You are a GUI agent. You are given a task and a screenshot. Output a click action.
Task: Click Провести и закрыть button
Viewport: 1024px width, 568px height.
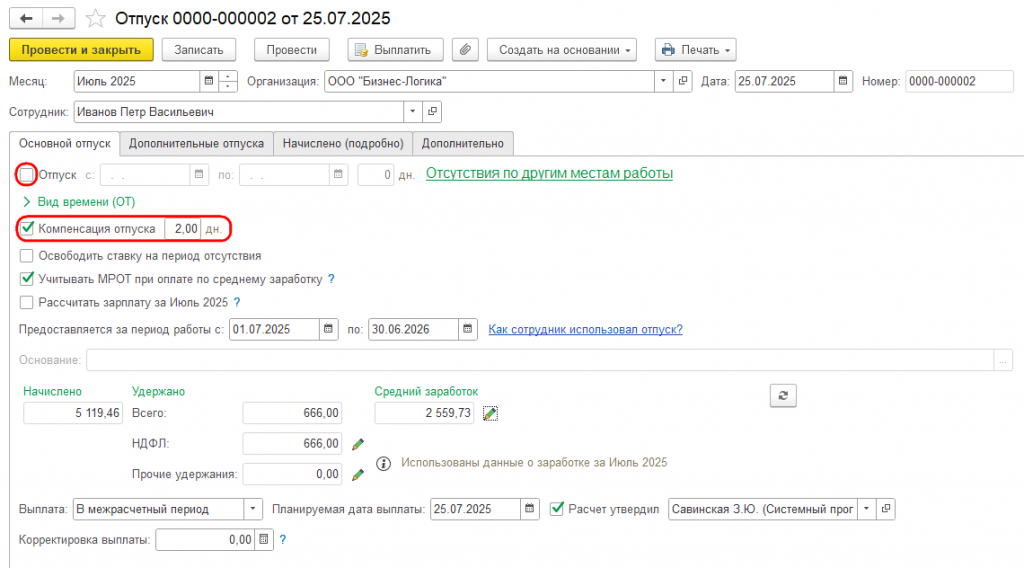[81, 50]
